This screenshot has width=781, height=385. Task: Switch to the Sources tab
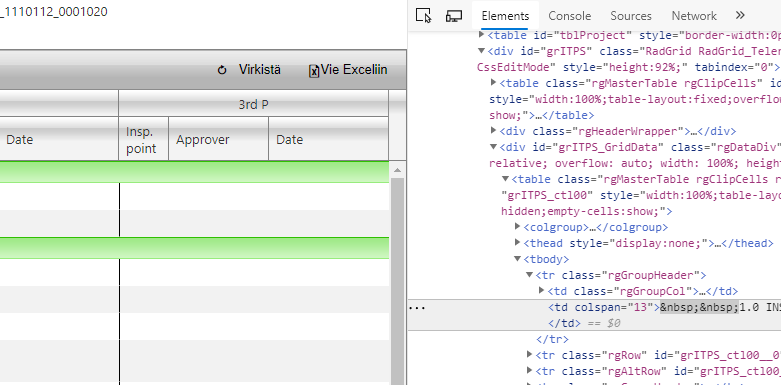pyautogui.click(x=631, y=15)
